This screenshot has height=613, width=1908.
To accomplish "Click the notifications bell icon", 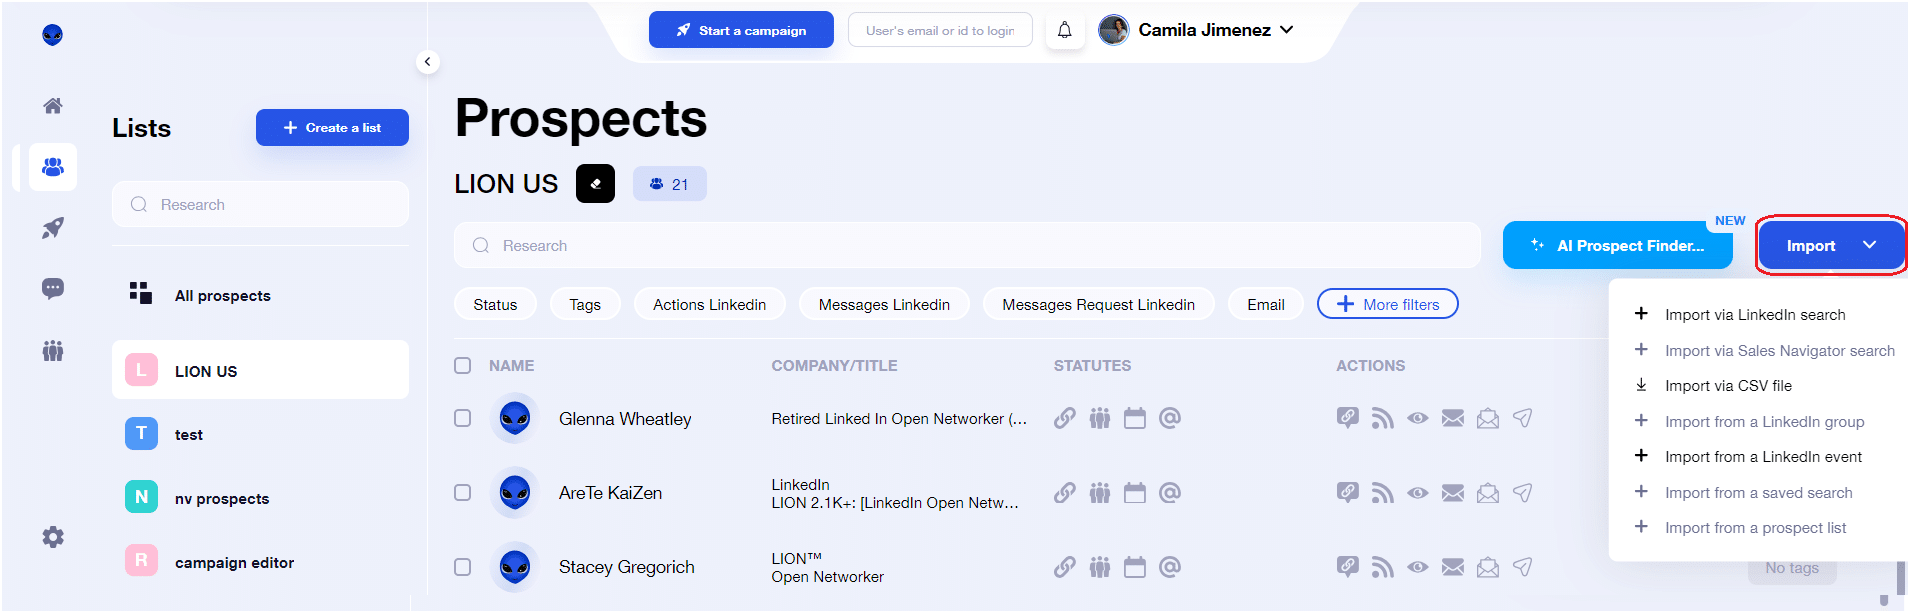I will (x=1064, y=30).
